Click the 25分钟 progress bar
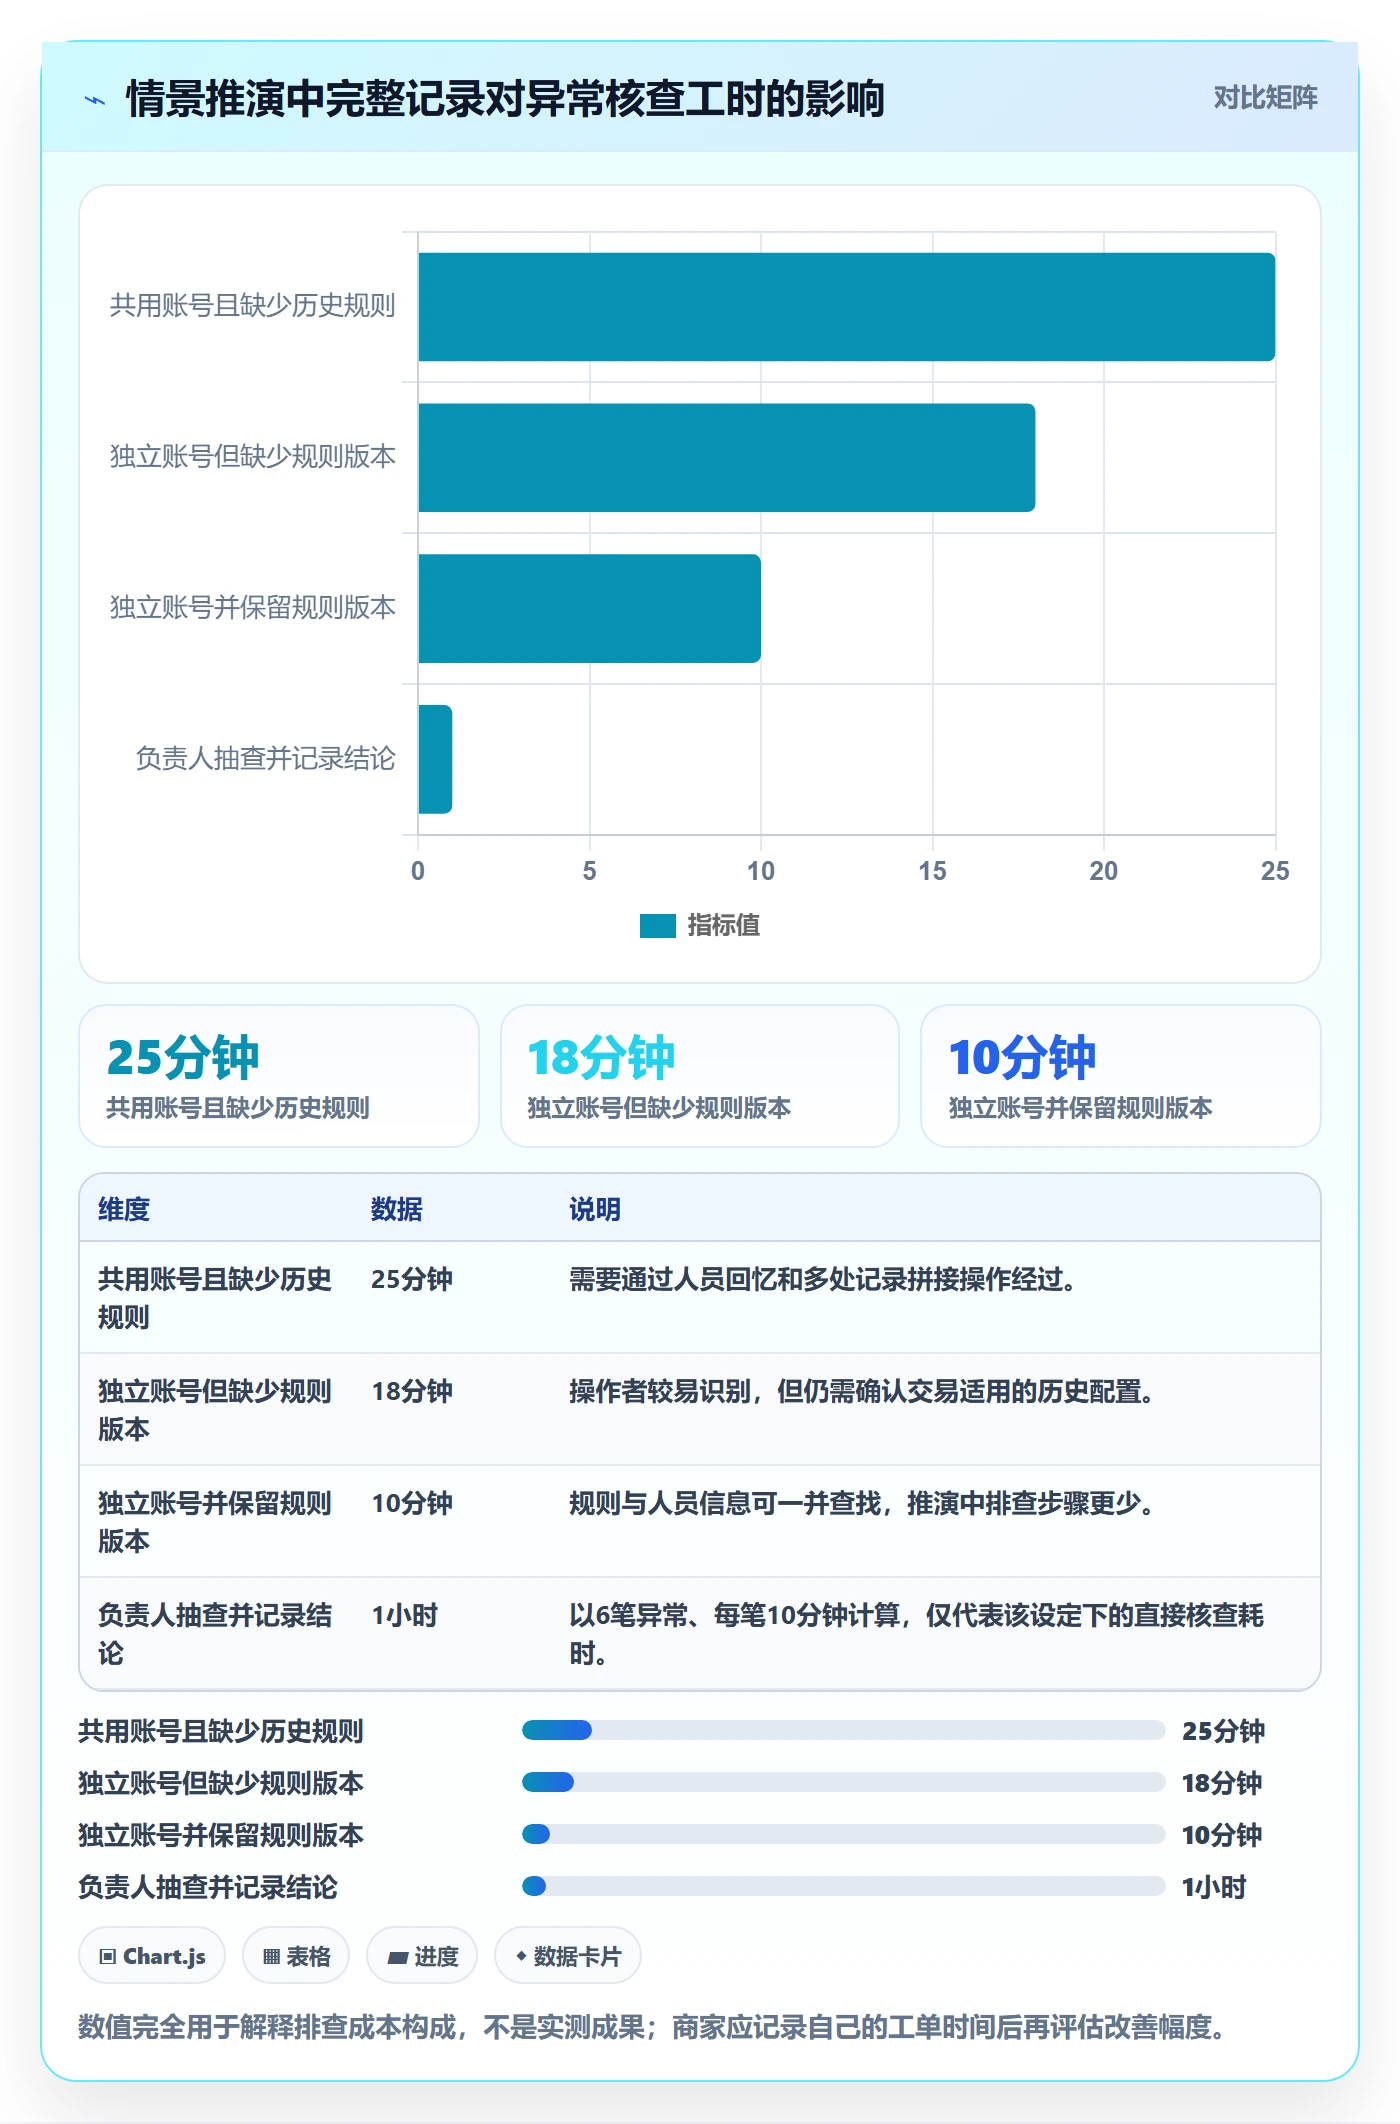The height and width of the screenshot is (2124, 1400). [843, 1730]
